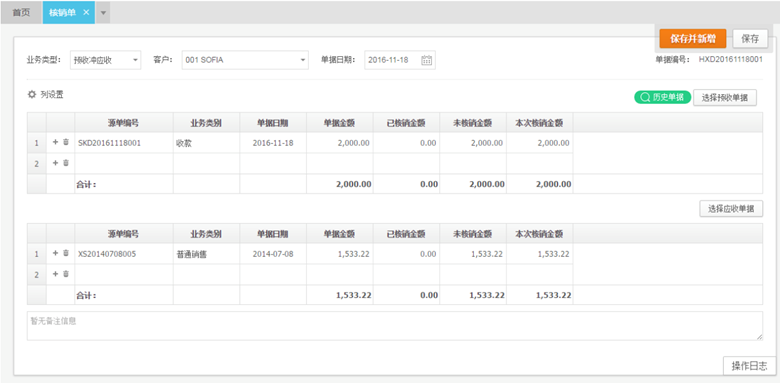Click 选择预收单据 button
The height and width of the screenshot is (383, 780).
pyautogui.click(x=725, y=98)
